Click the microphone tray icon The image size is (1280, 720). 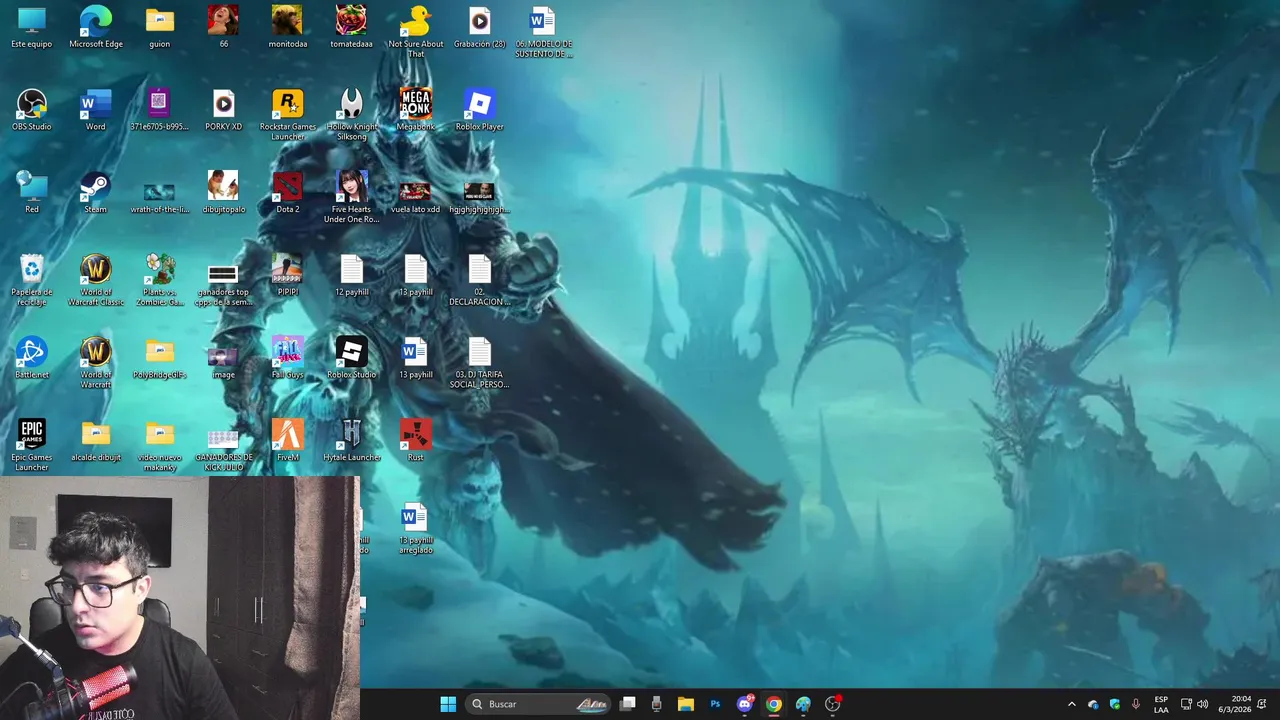coord(1136,704)
